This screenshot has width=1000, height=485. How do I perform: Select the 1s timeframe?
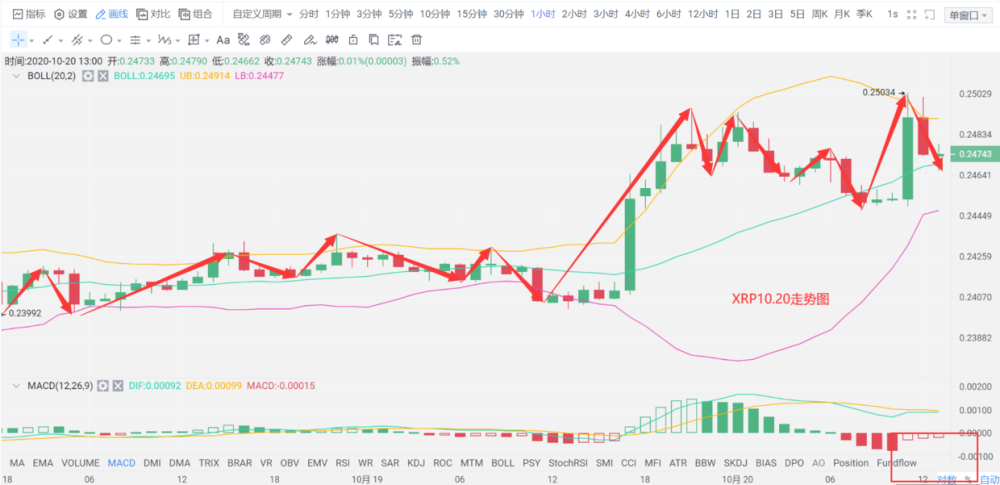tap(892, 14)
